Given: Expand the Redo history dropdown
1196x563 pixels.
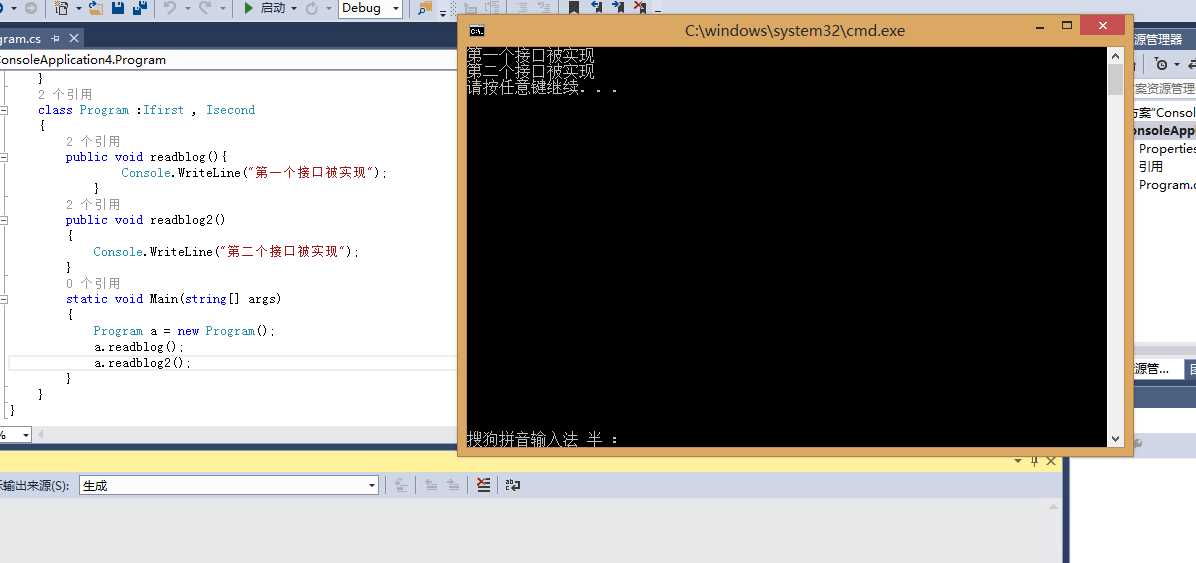Looking at the screenshot, I should coord(223,8).
